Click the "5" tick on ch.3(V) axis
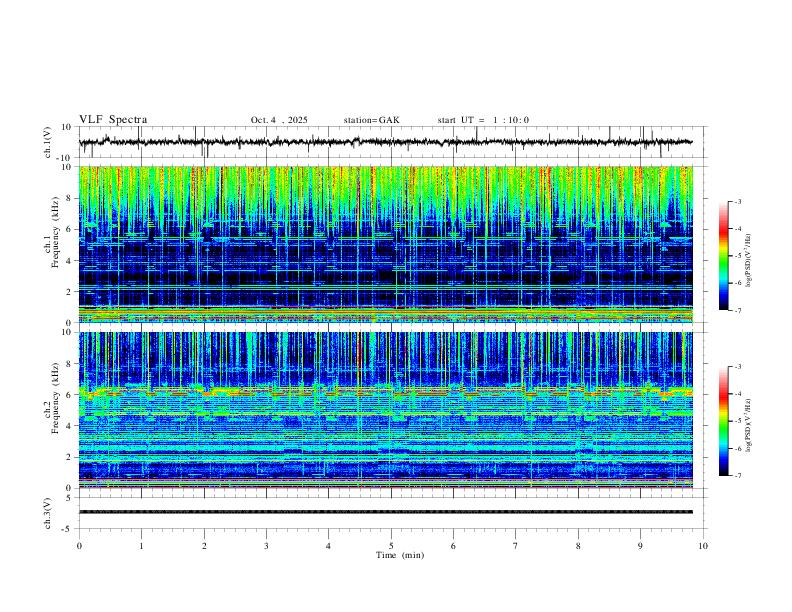 click(x=70, y=498)
